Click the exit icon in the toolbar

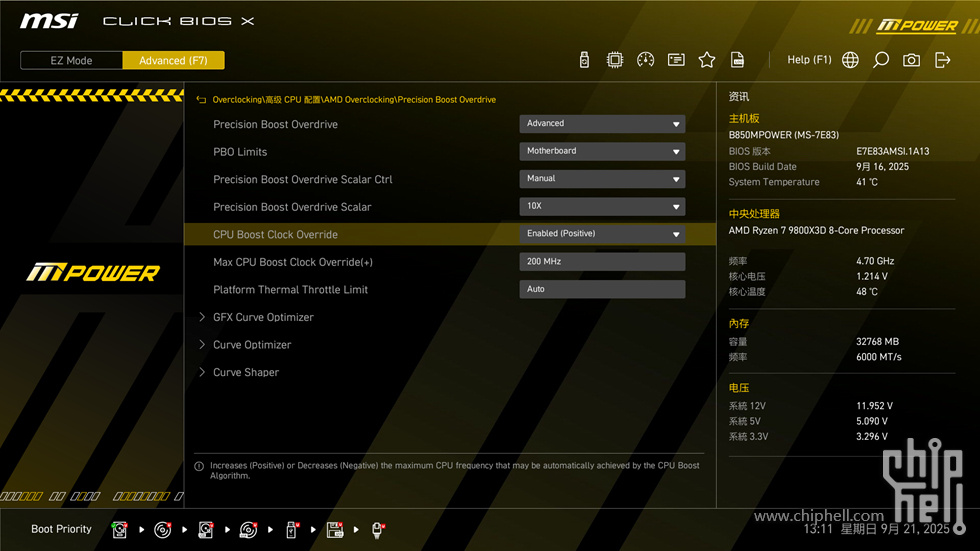pyautogui.click(x=942, y=60)
